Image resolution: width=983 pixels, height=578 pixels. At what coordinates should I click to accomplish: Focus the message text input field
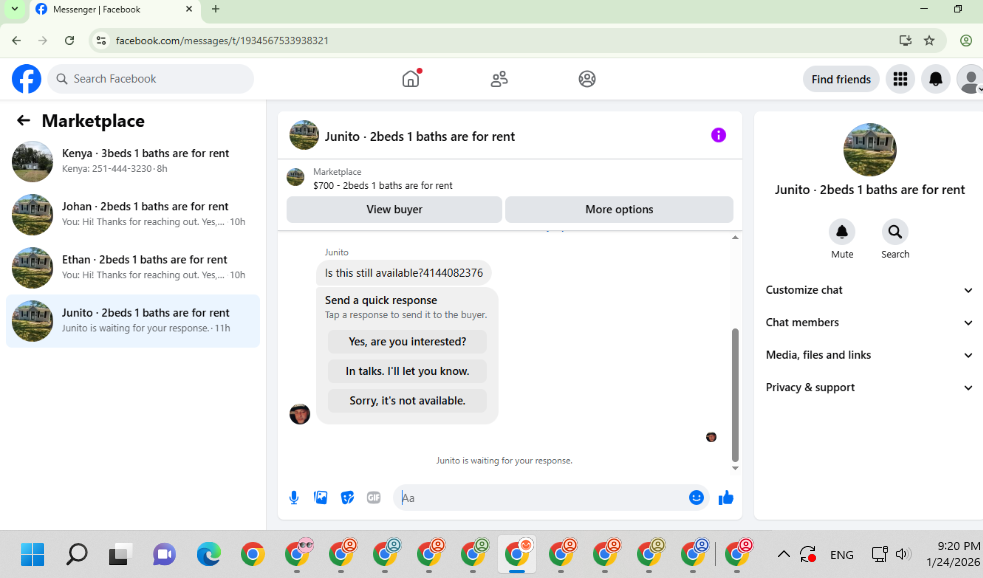(540, 498)
